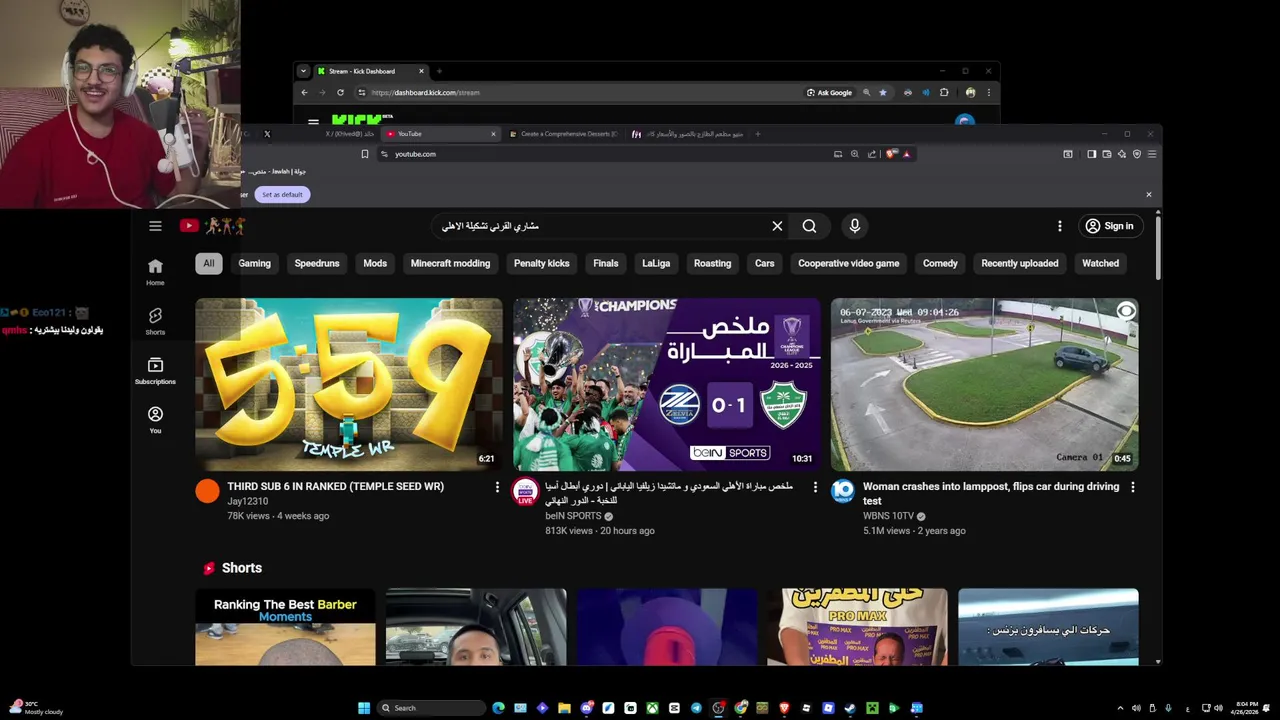Viewport: 1280px width, 720px height.
Task: Open YouTube settings three-dot menu
Action: (x=1060, y=226)
